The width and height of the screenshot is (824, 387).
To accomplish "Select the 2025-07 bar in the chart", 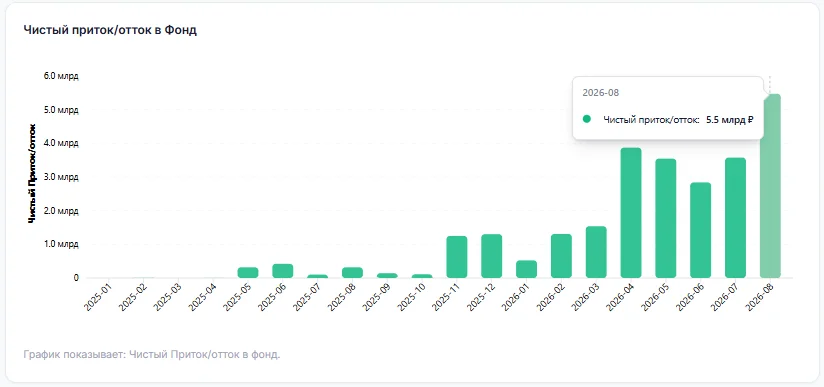I will tap(317, 276).
